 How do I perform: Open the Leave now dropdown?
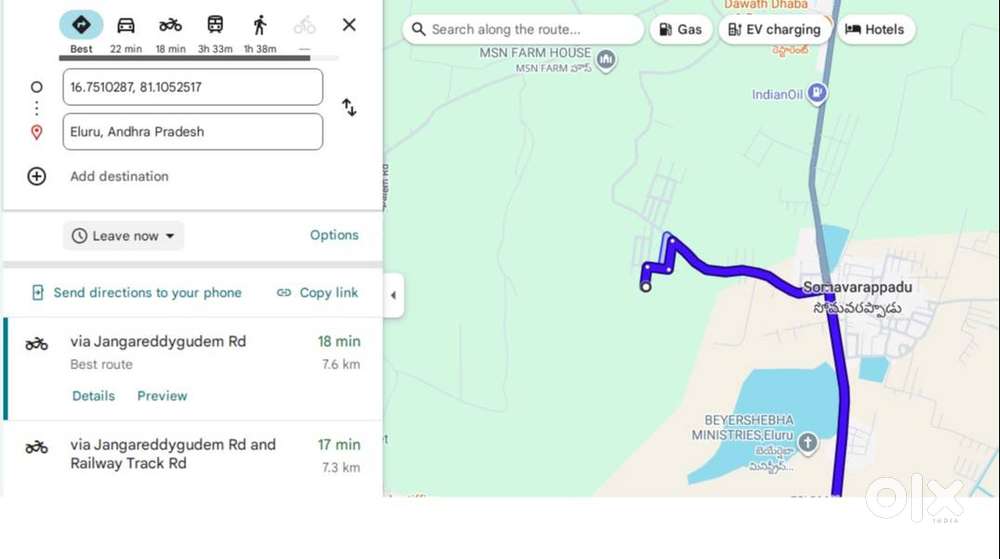(124, 236)
